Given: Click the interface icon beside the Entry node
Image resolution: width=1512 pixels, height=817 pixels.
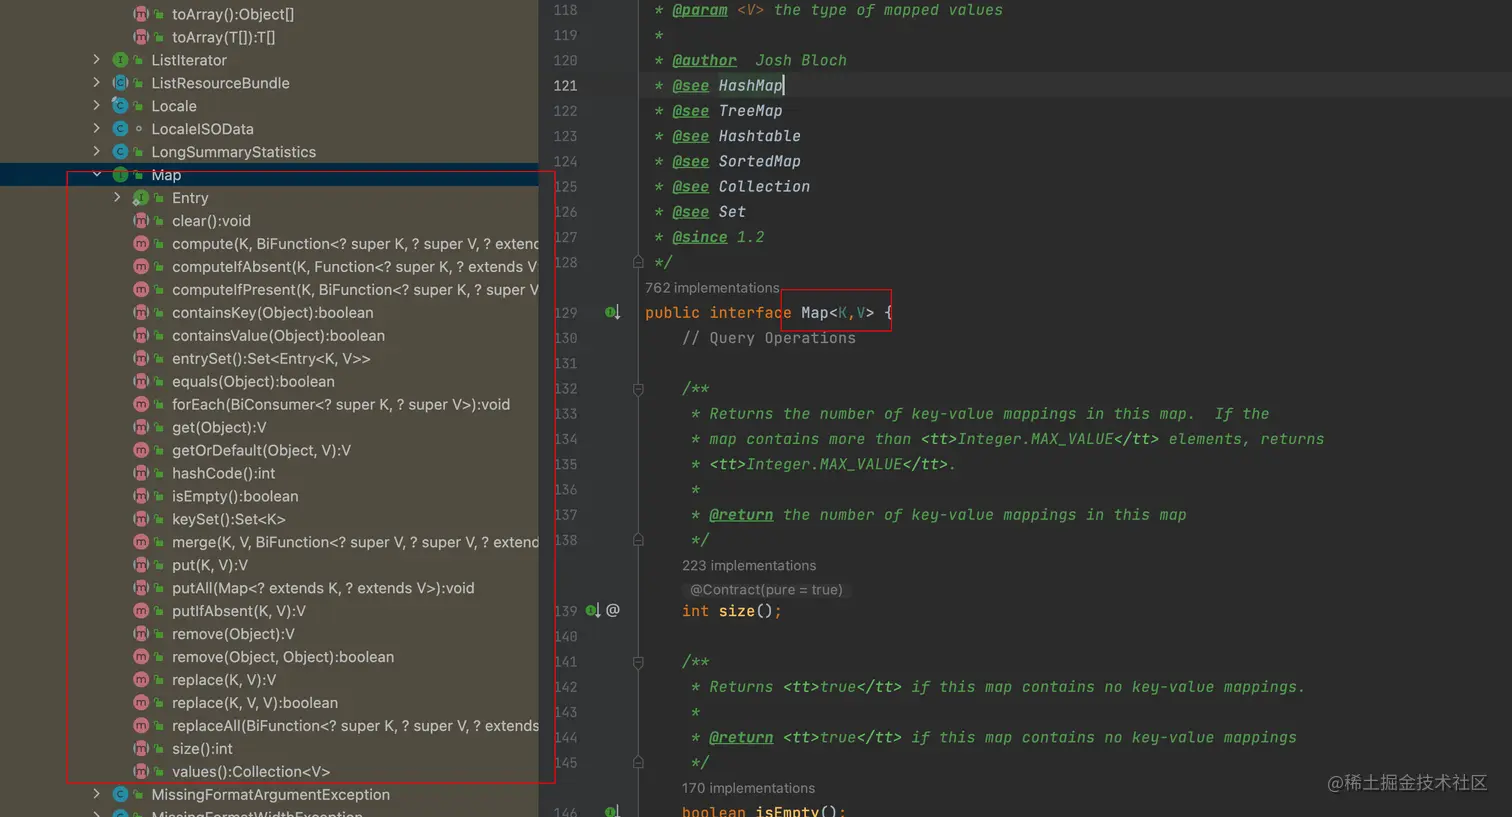Looking at the screenshot, I should [x=141, y=198].
